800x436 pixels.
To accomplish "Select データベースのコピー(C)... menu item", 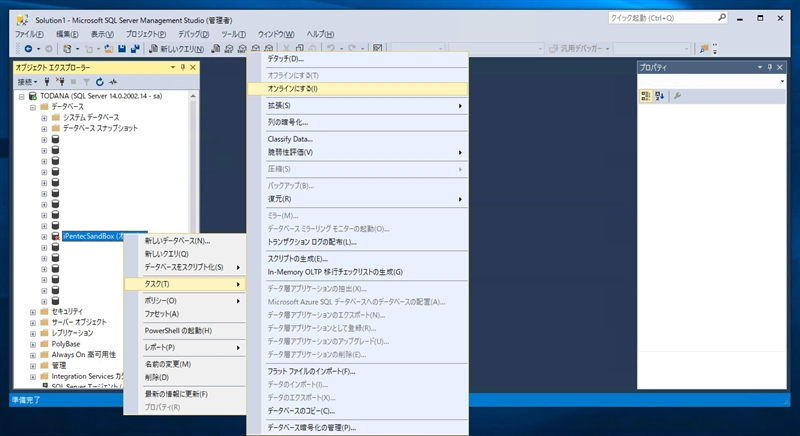I will pyautogui.click(x=357, y=411).
